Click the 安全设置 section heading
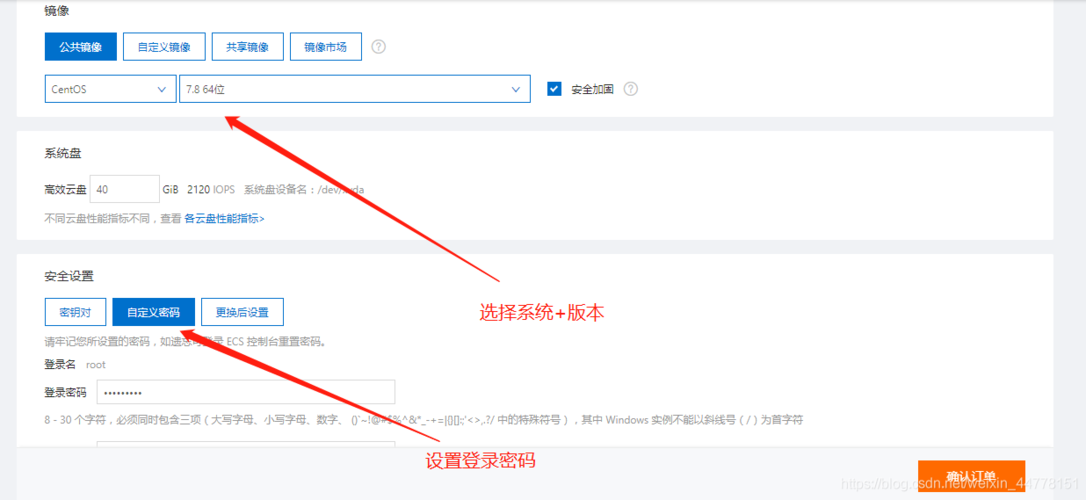The width and height of the screenshot is (1086, 500). click(x=69, y=276)
